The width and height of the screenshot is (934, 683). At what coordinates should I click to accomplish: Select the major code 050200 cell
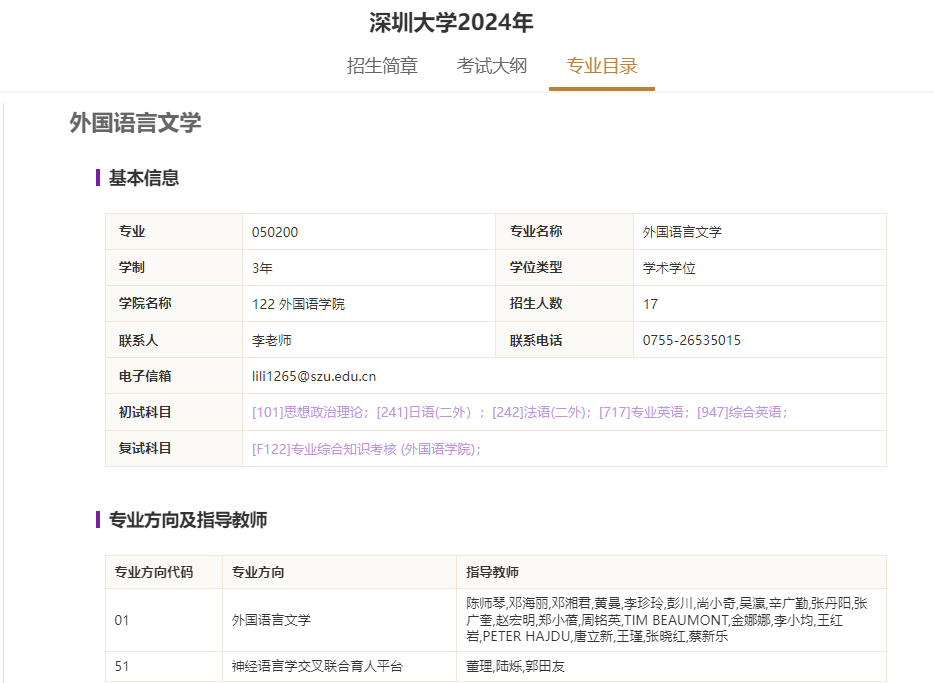coord(369,232)
